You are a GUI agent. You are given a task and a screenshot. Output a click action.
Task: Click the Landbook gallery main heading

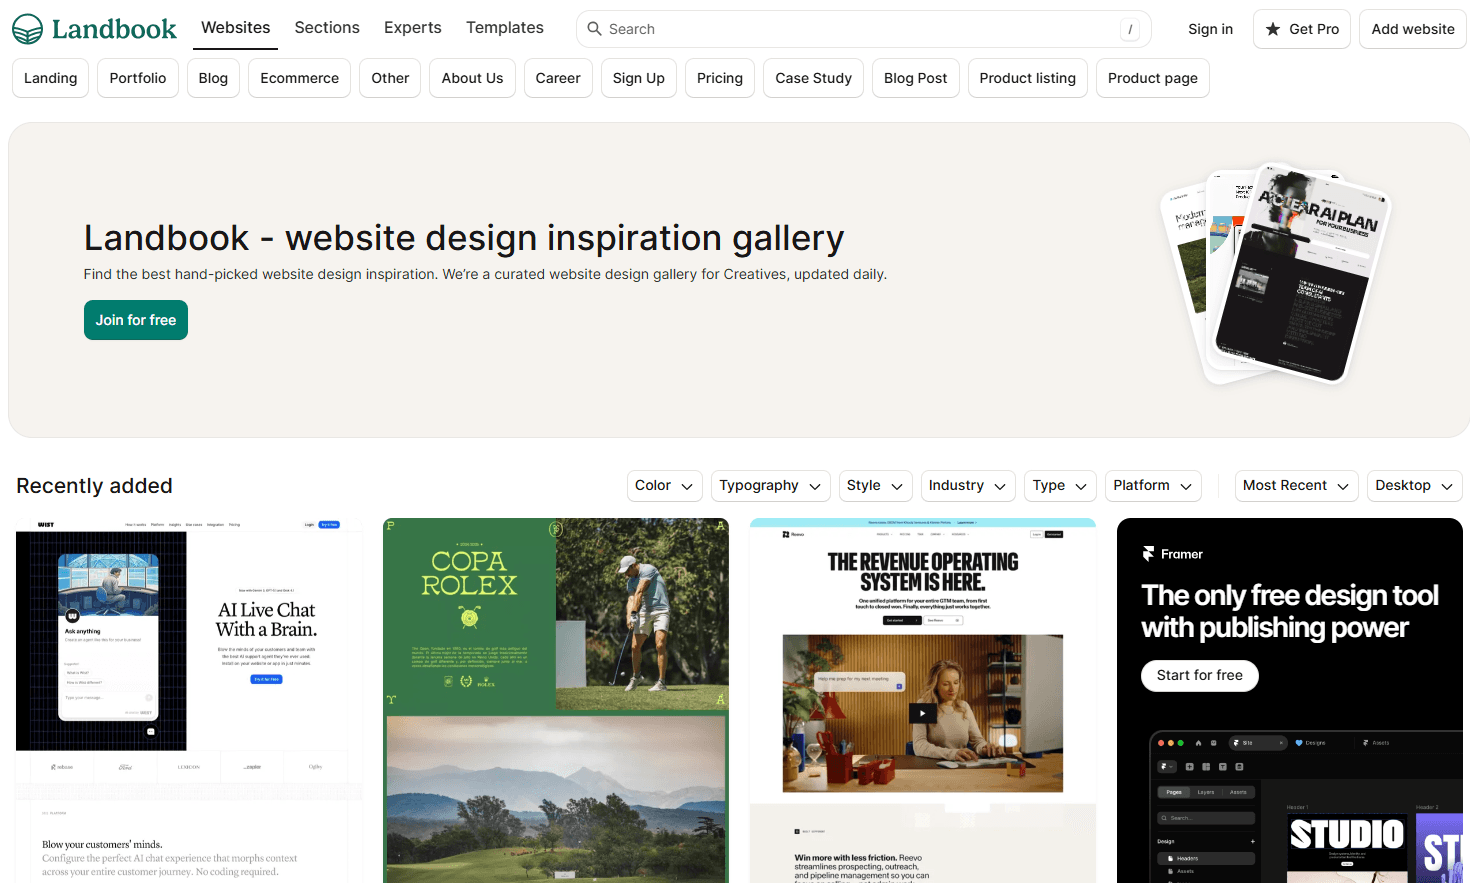[464, 238]
